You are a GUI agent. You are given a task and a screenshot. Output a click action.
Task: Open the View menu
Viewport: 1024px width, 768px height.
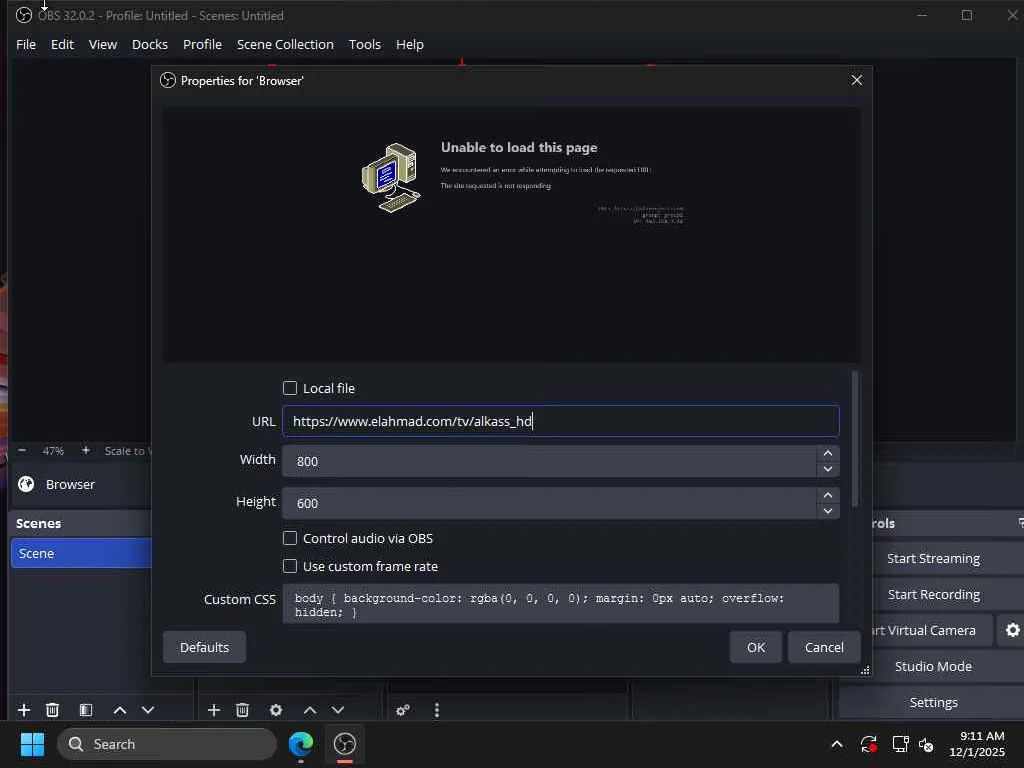(103, 44)
